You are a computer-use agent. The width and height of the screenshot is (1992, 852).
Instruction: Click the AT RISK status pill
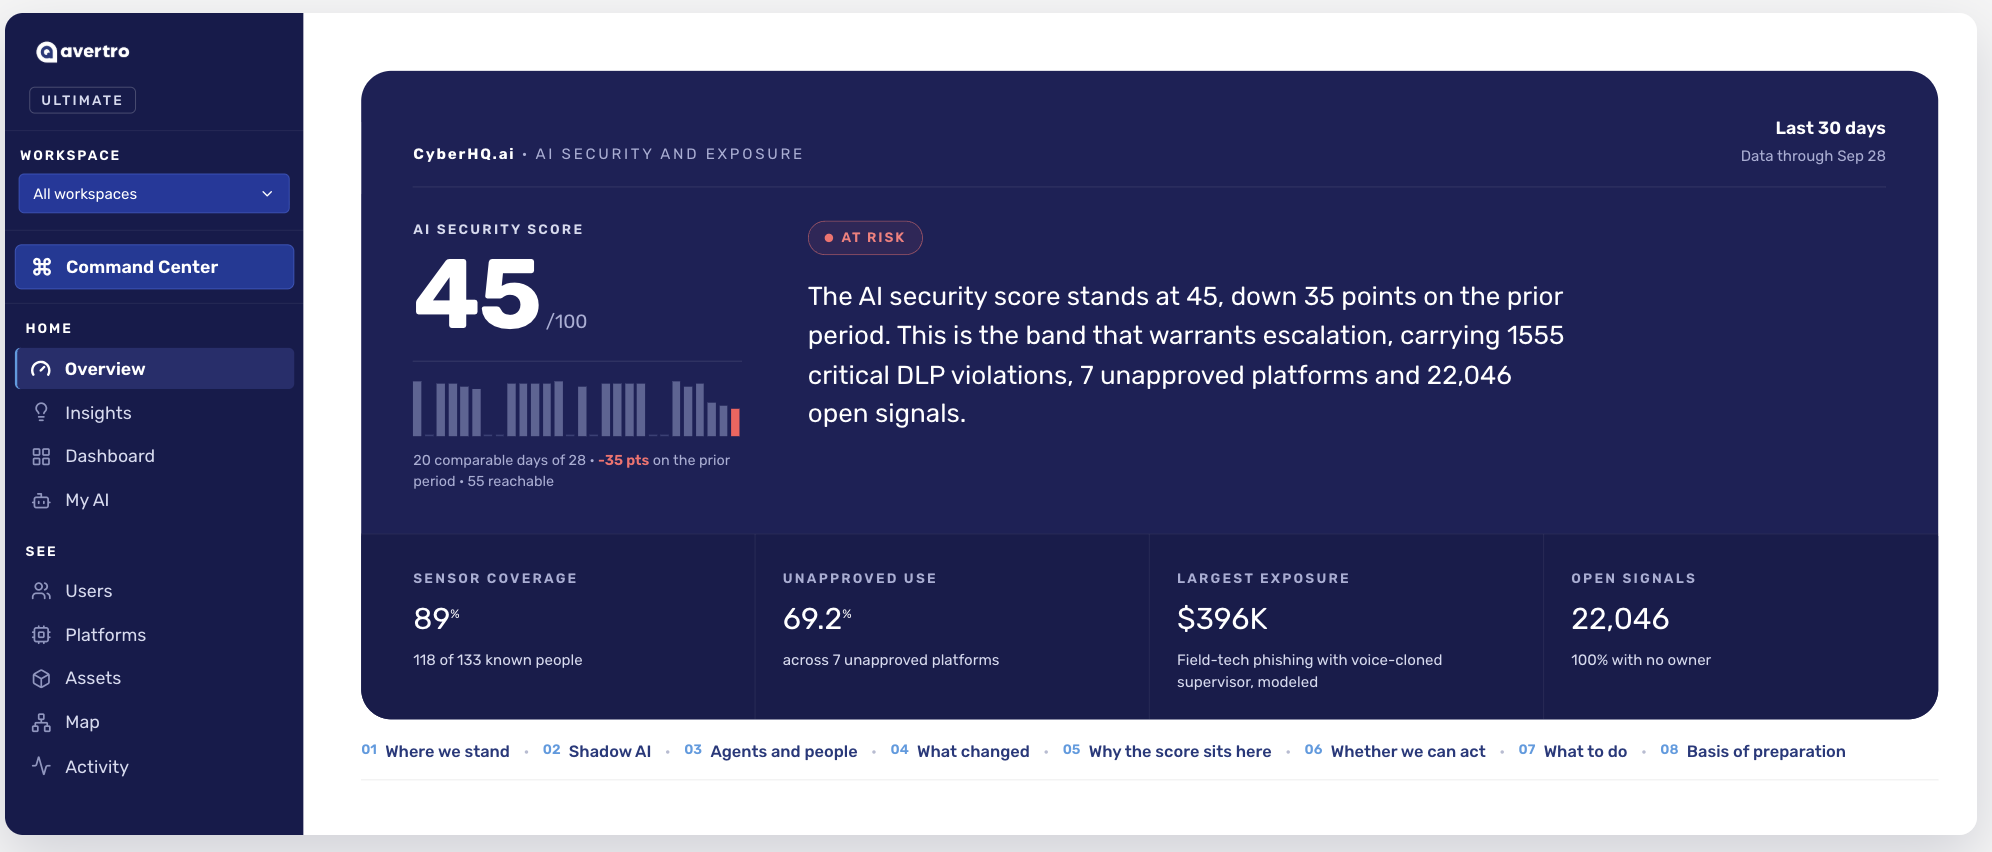click(865, 237)
